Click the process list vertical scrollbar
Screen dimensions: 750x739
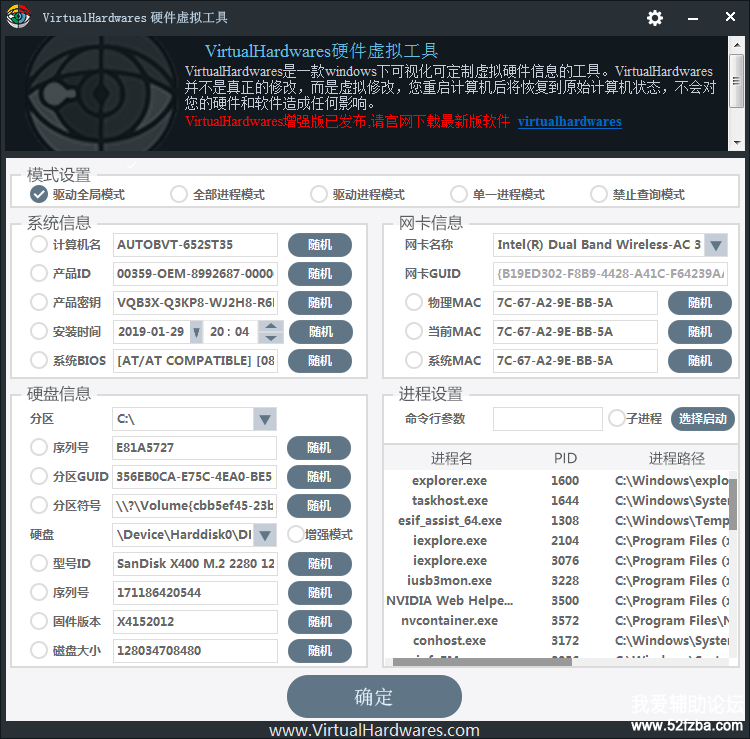tap(733, 503)
